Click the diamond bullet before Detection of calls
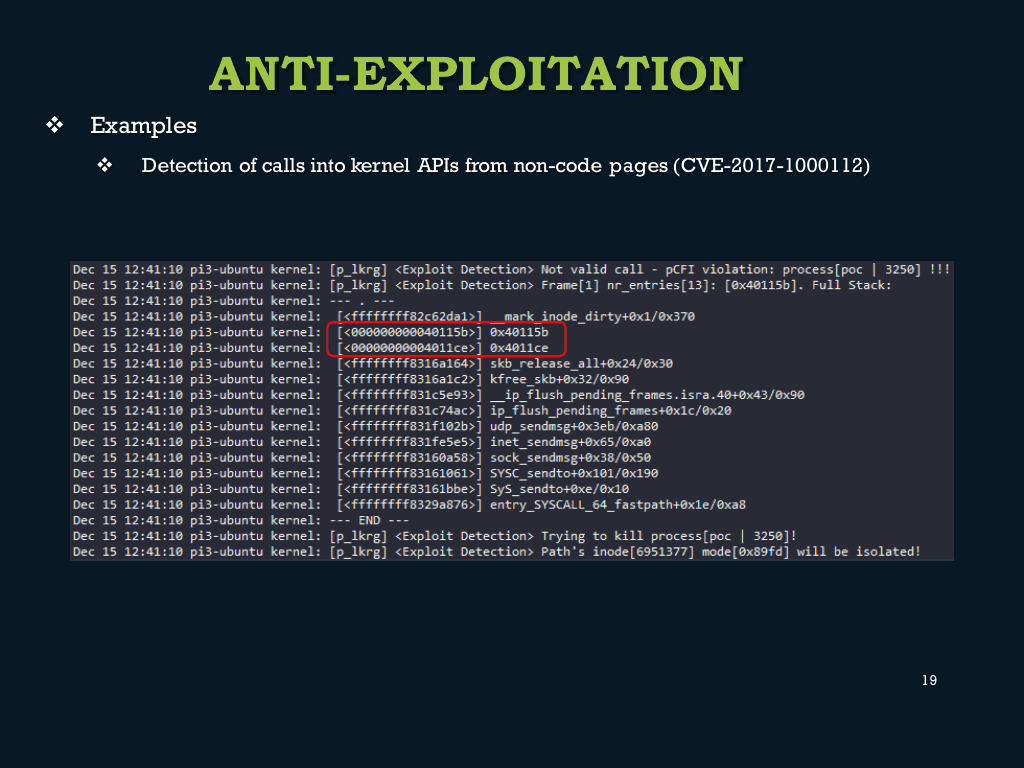 tap(104, 165)
